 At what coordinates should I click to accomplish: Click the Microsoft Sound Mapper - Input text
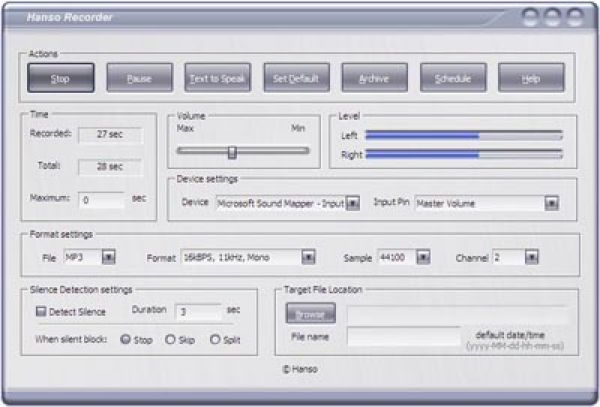(281, 204)
